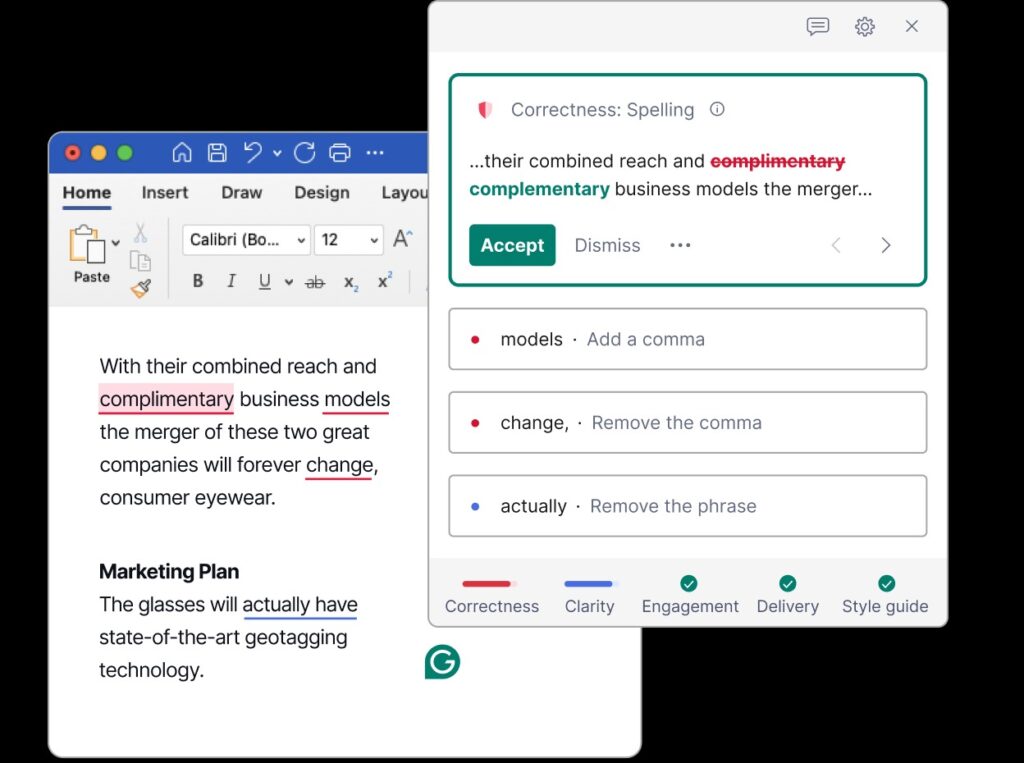The height and width of the screenshot is (763, 1024).
Task: Switch to the Insert ribbon tab
Action: coord(165,193)
